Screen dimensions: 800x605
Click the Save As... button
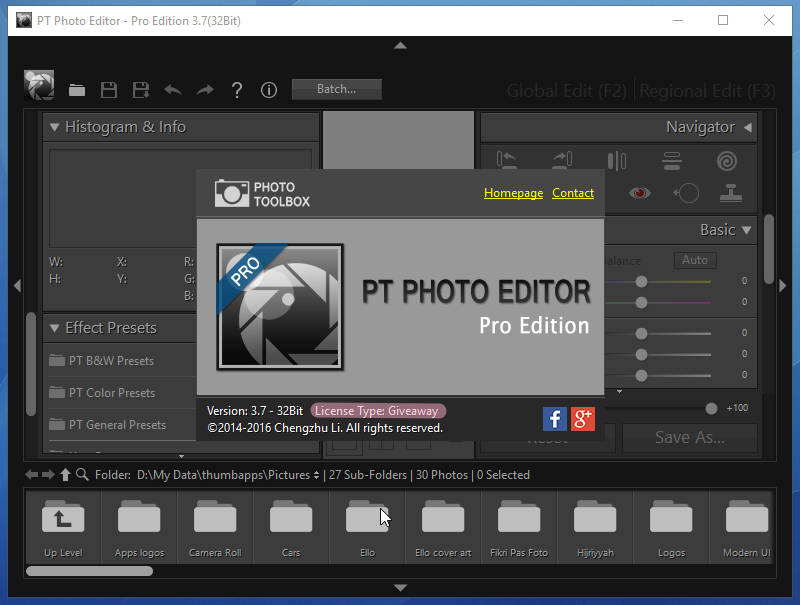click(x=690, y=437)
